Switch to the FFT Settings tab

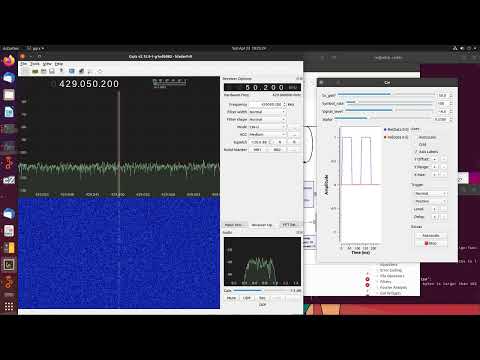click(x=289, y=225)
